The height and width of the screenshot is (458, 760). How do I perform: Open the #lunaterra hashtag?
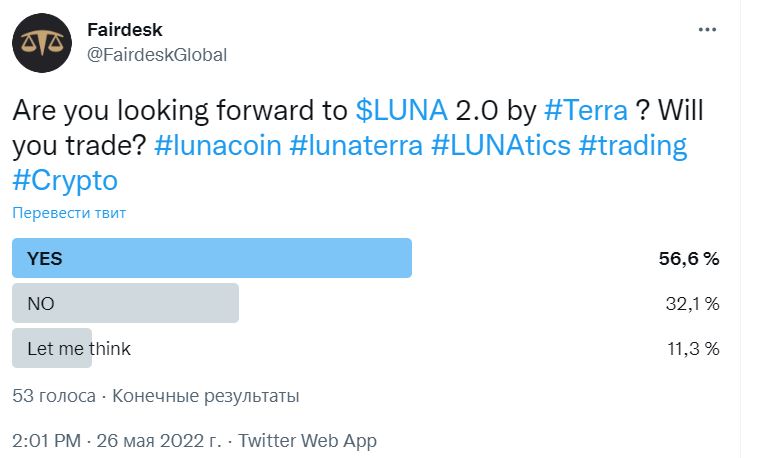(356, 145)
